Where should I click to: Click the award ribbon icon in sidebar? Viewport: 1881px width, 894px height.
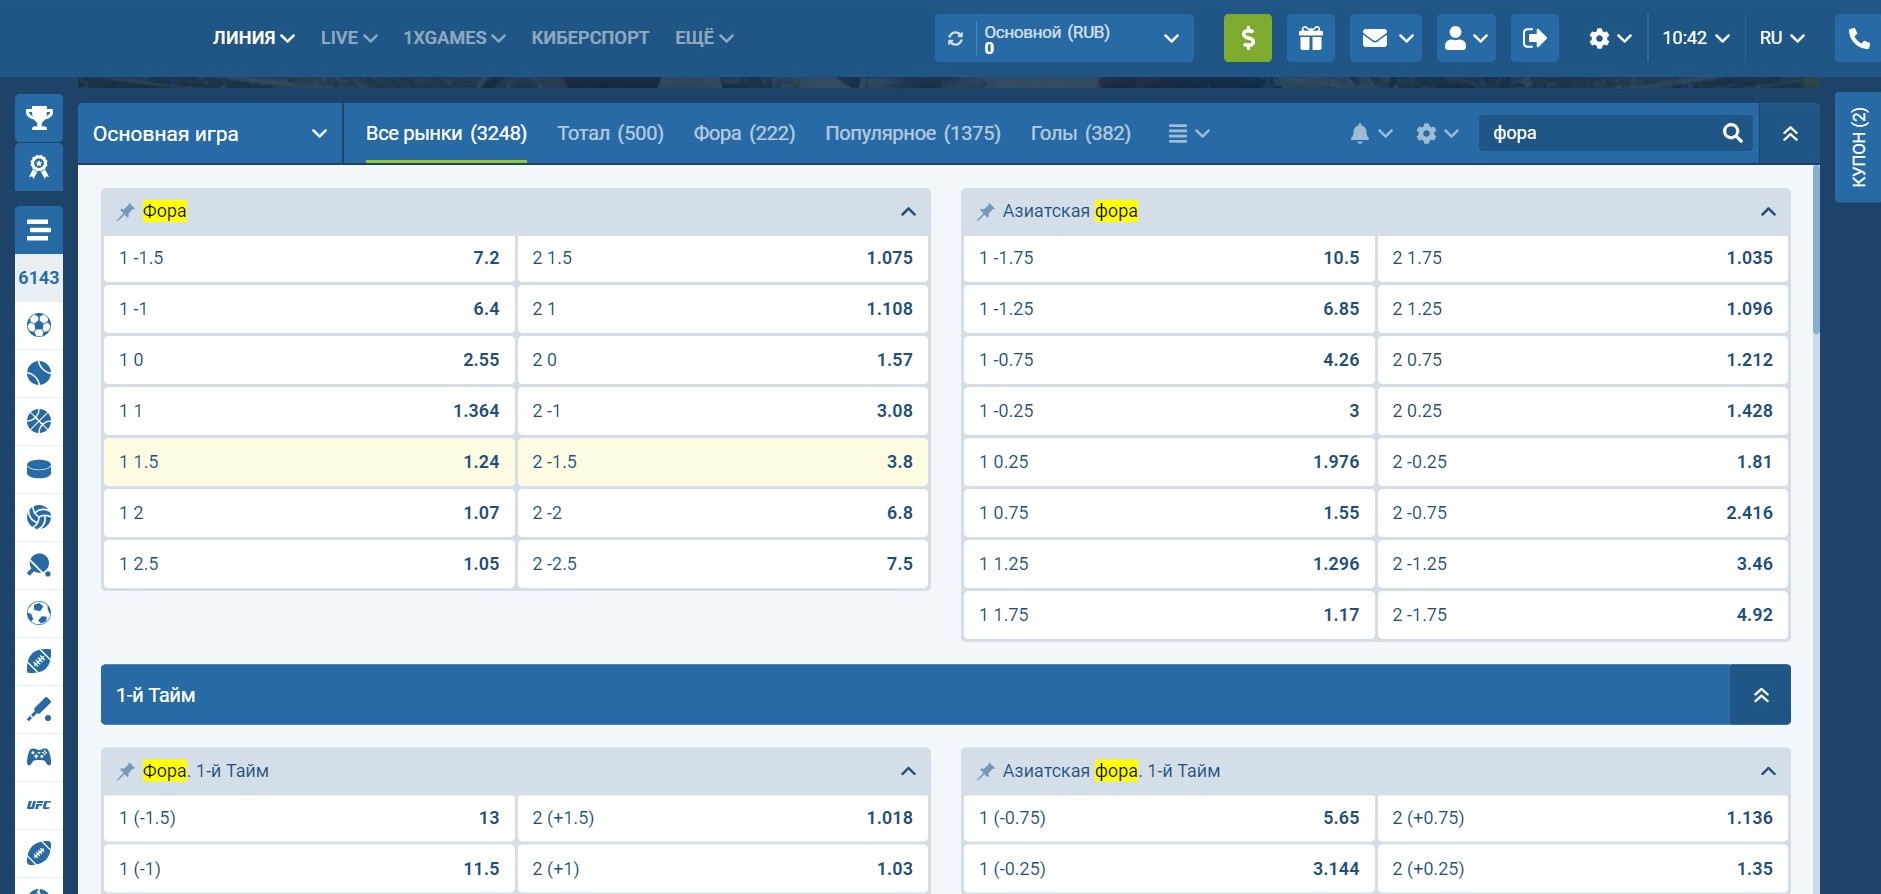[x=39, y=166]
